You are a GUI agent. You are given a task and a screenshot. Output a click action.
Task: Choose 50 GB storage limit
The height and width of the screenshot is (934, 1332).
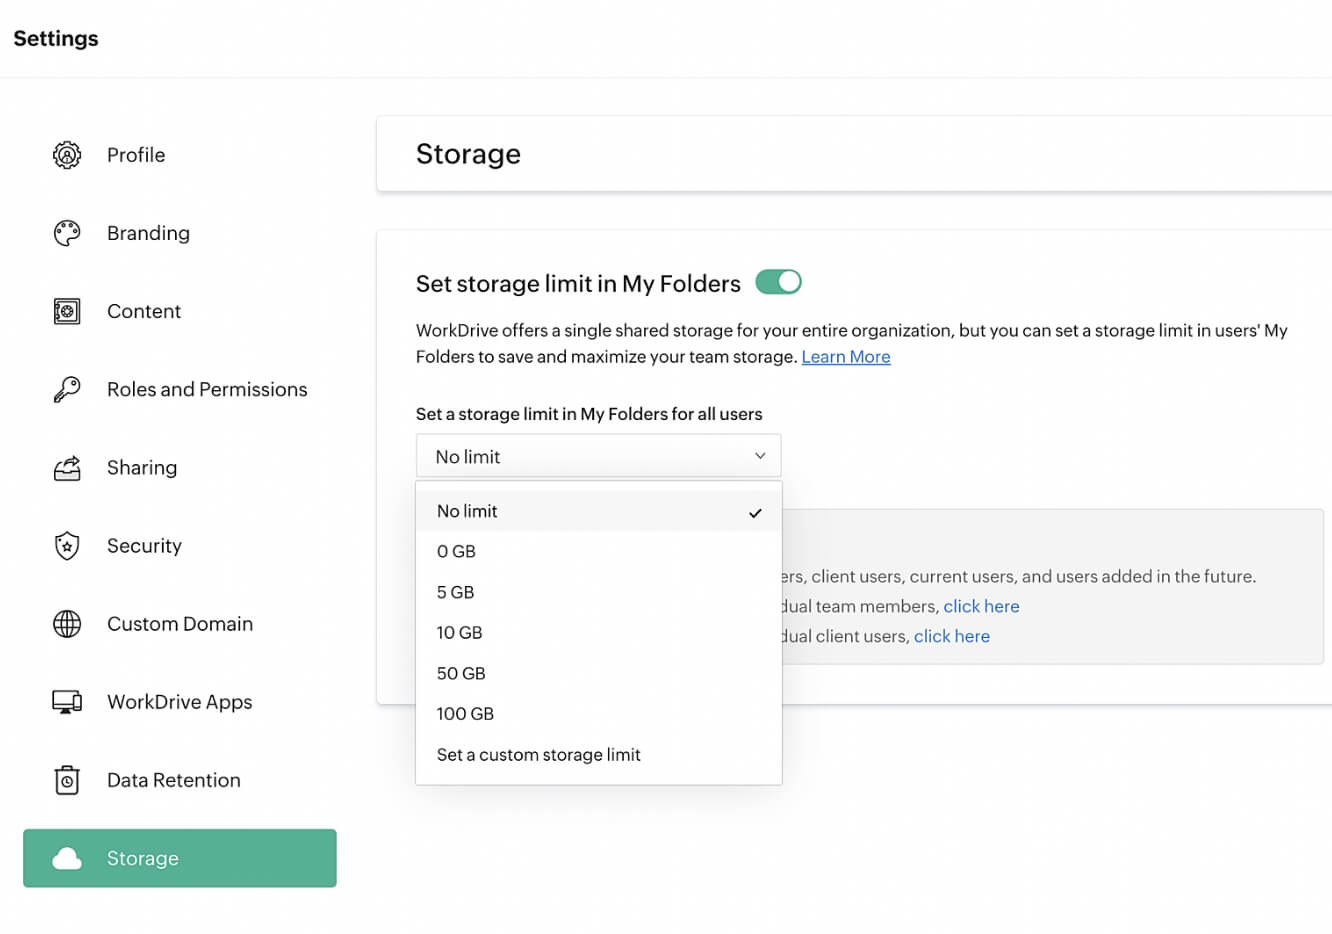tap(461, 673)
